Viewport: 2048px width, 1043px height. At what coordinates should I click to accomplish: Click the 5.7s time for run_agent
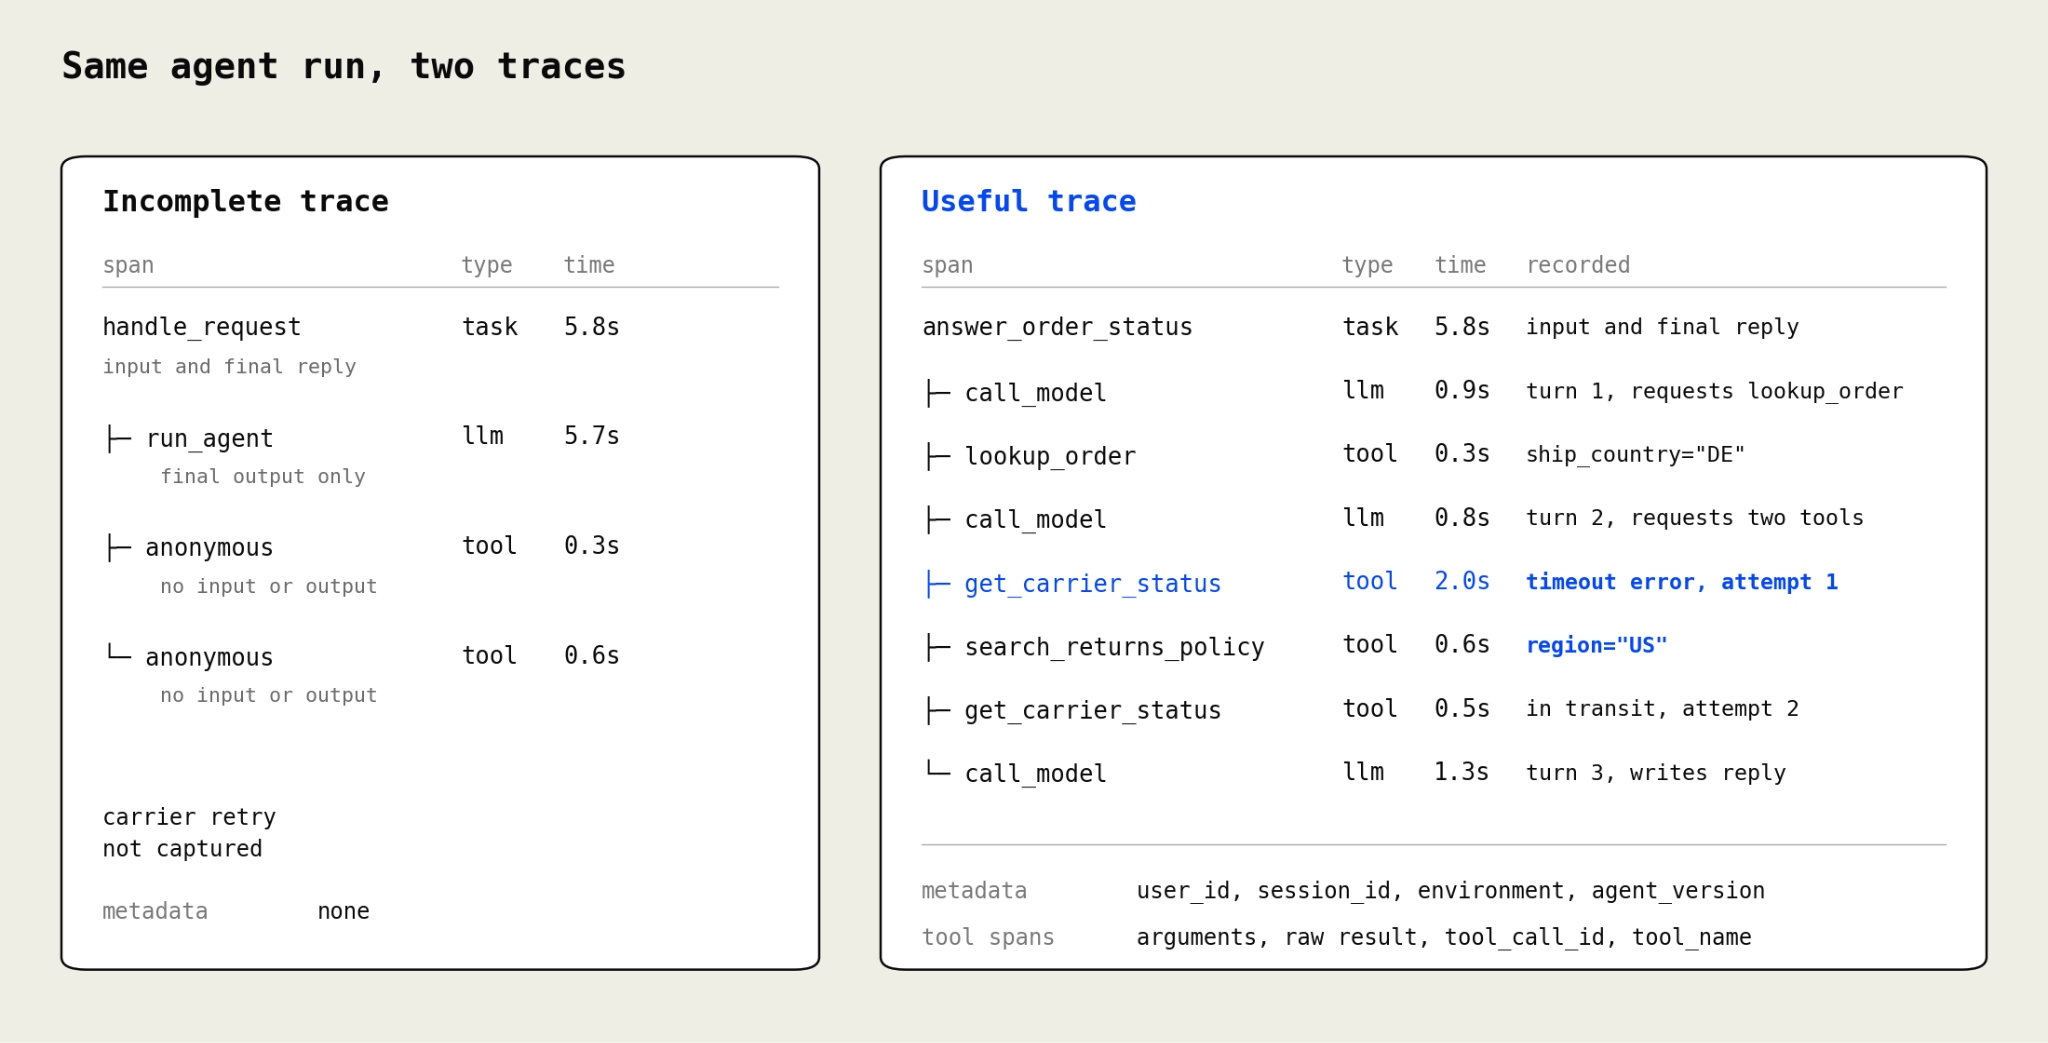coord(591,436)
